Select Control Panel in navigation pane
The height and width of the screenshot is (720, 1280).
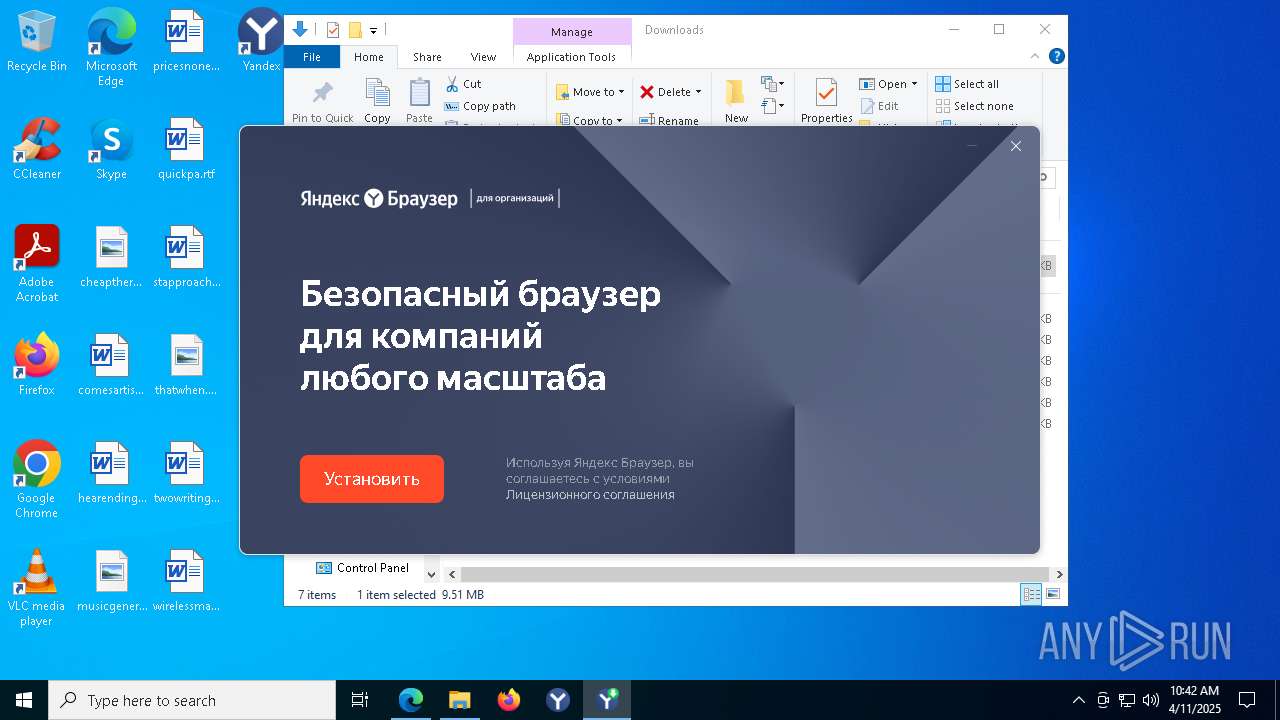pos(362,568)
